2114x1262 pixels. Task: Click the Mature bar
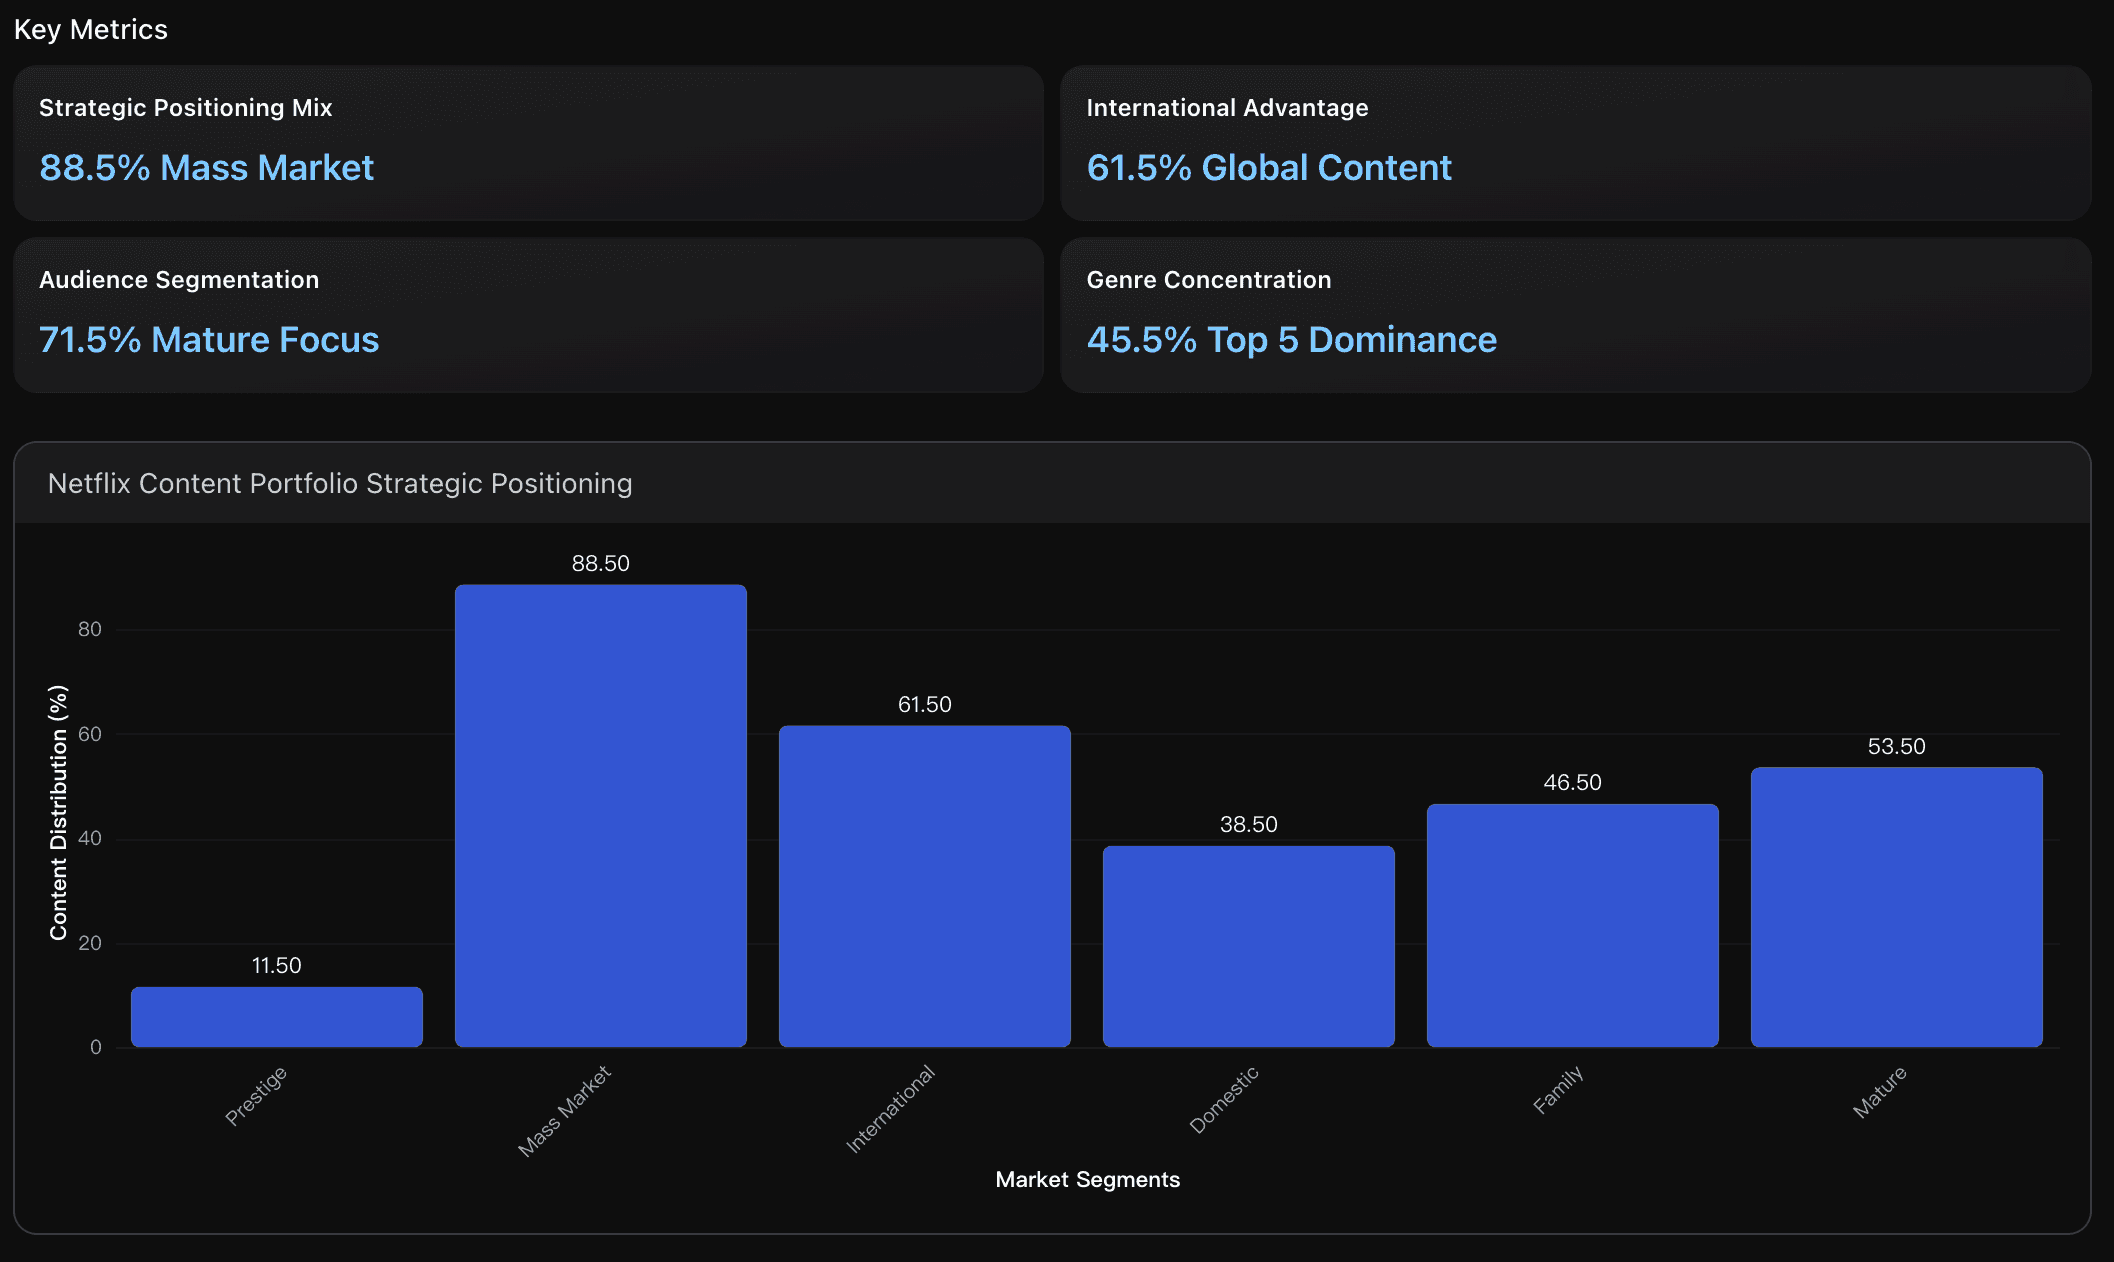click(x=1896, y=905)
